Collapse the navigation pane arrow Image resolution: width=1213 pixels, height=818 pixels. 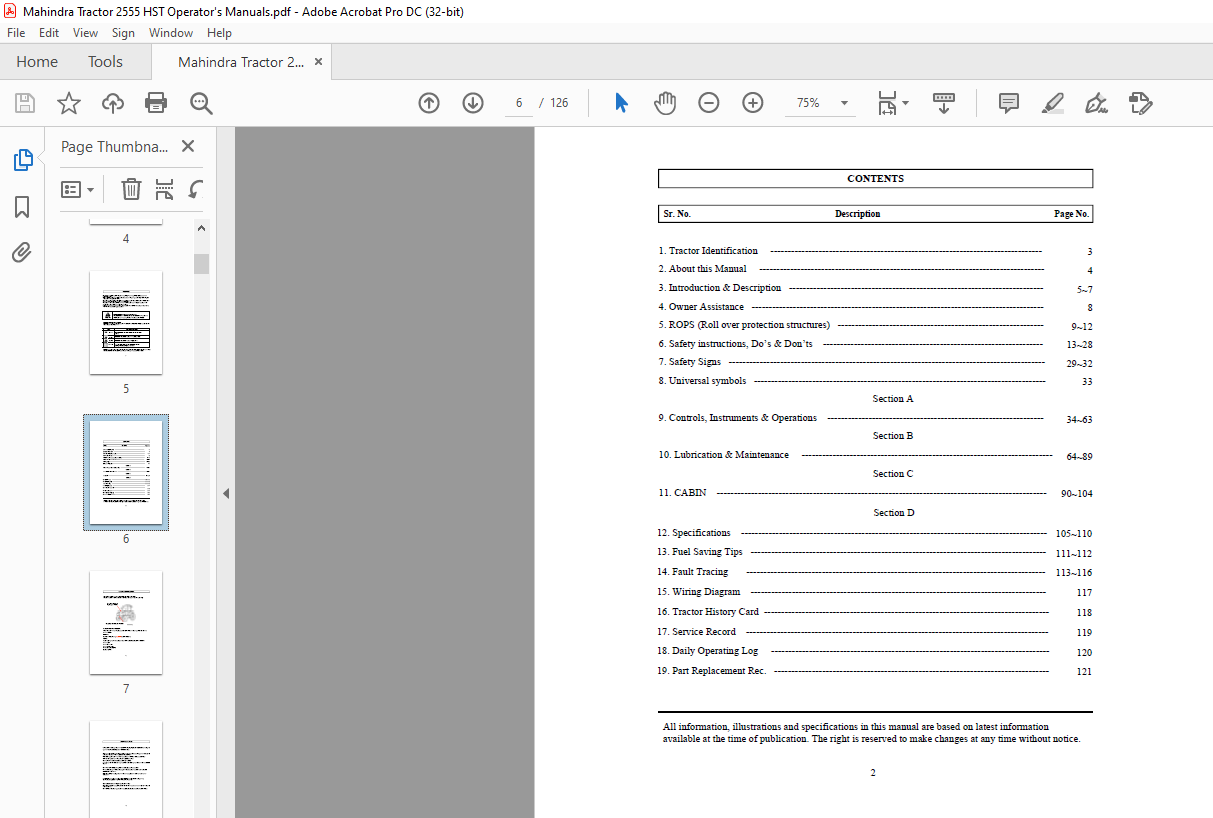coord(226,493)
